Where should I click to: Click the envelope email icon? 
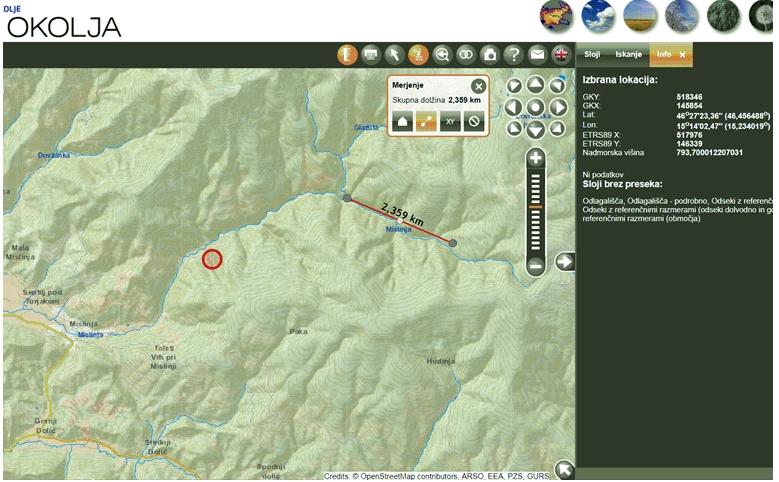click(538, 55)
